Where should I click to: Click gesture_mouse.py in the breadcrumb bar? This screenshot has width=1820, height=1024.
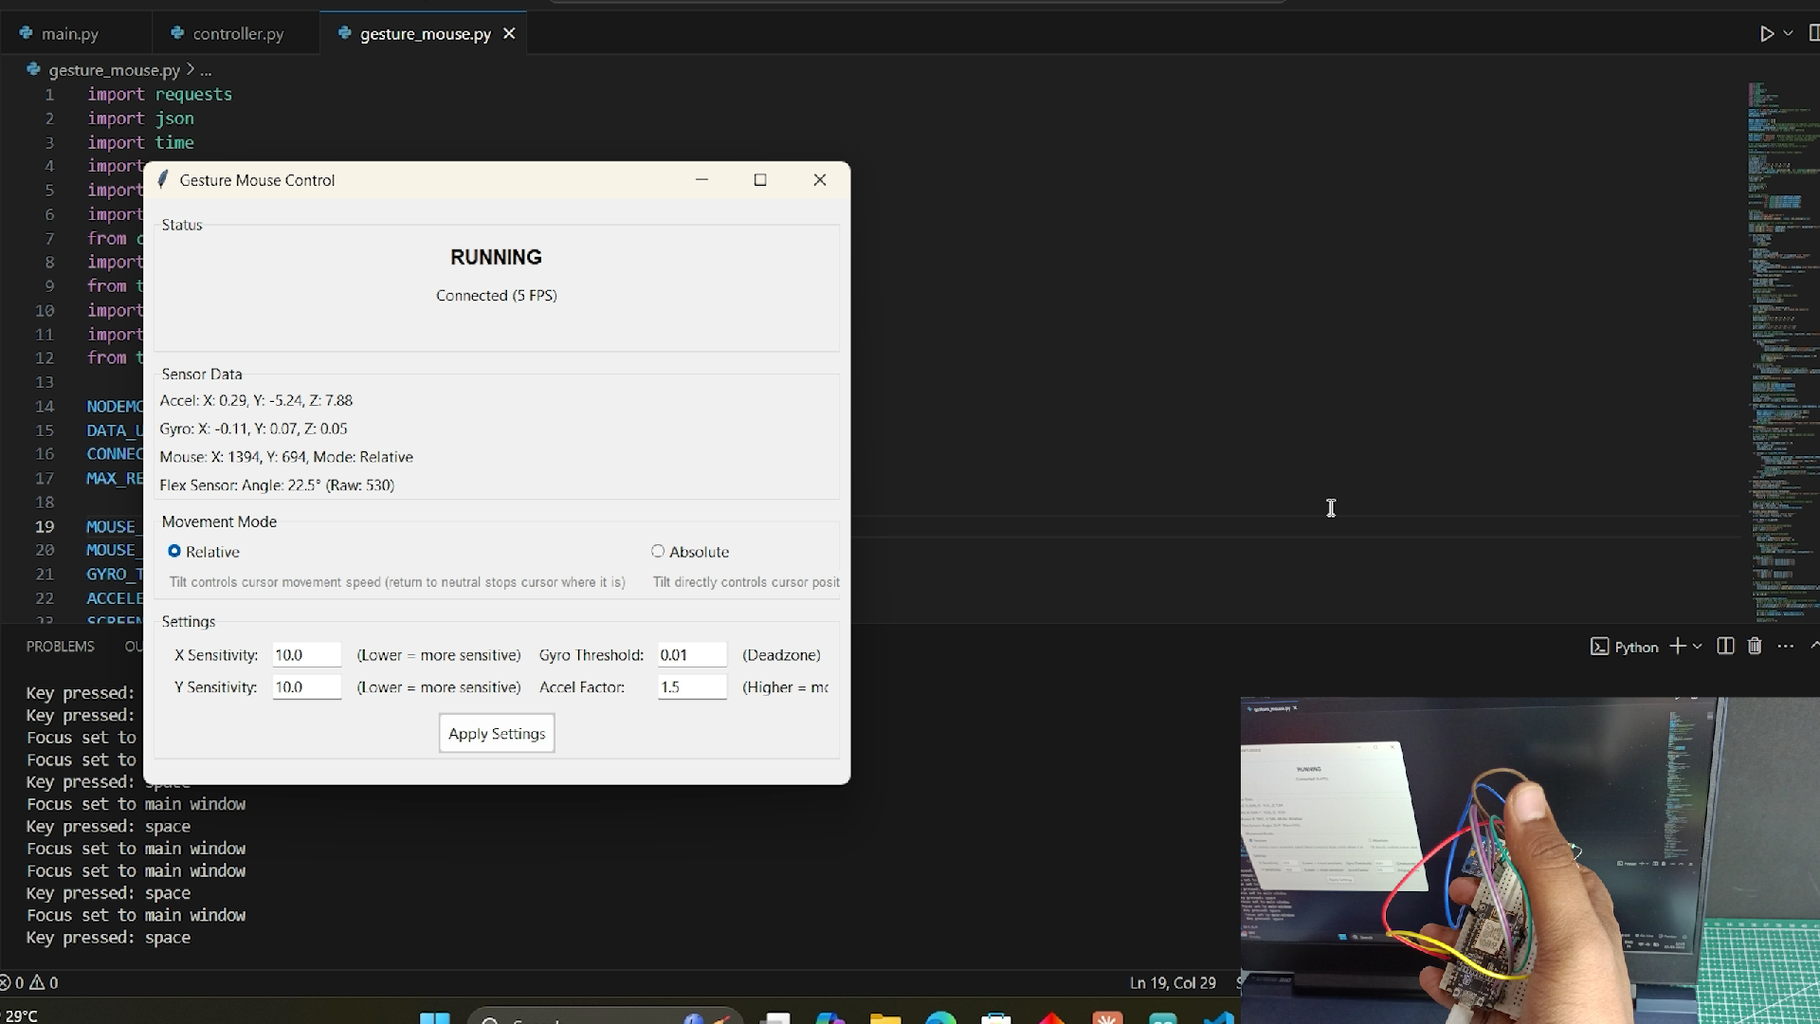tap(114, 70)
